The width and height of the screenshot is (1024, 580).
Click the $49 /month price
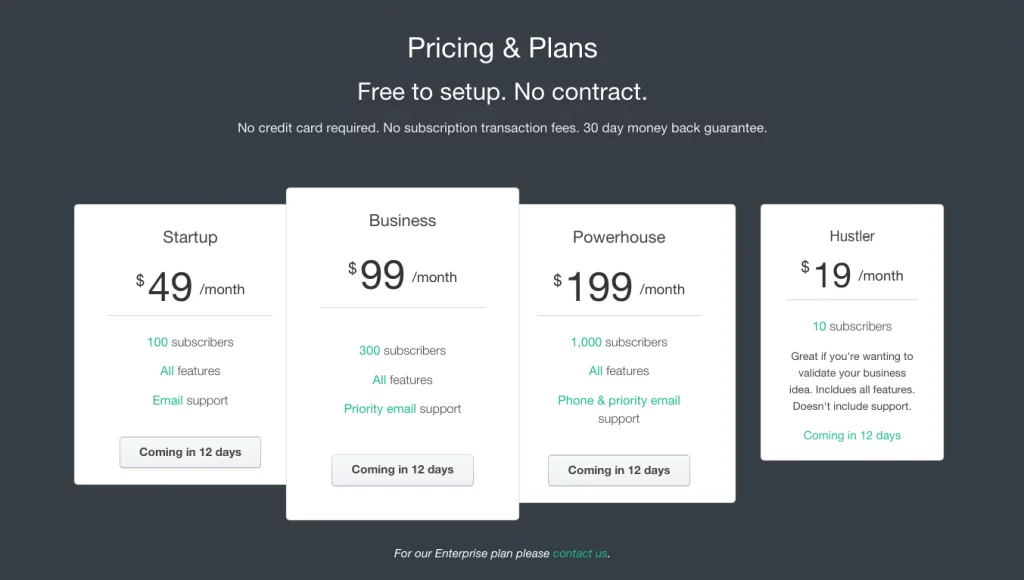pos(190,287)
